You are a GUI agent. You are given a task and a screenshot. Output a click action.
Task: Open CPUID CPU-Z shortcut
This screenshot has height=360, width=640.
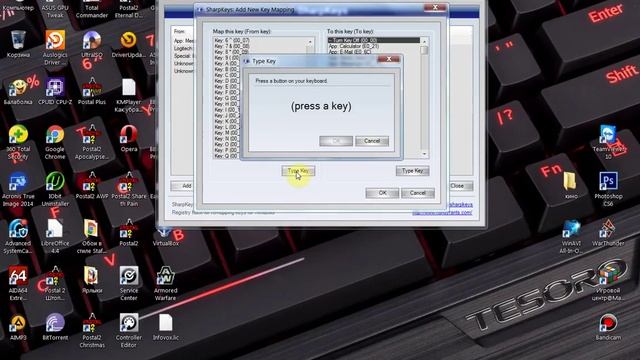click(x=55, y=88)
